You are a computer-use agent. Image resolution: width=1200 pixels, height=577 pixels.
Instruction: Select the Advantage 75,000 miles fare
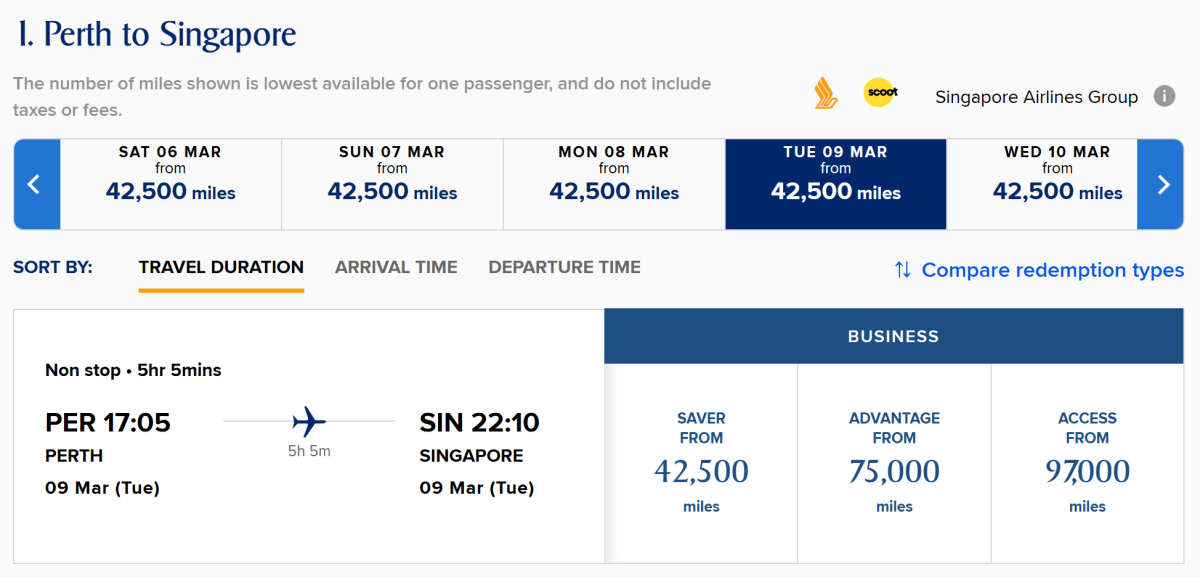[x=894, y=462]
